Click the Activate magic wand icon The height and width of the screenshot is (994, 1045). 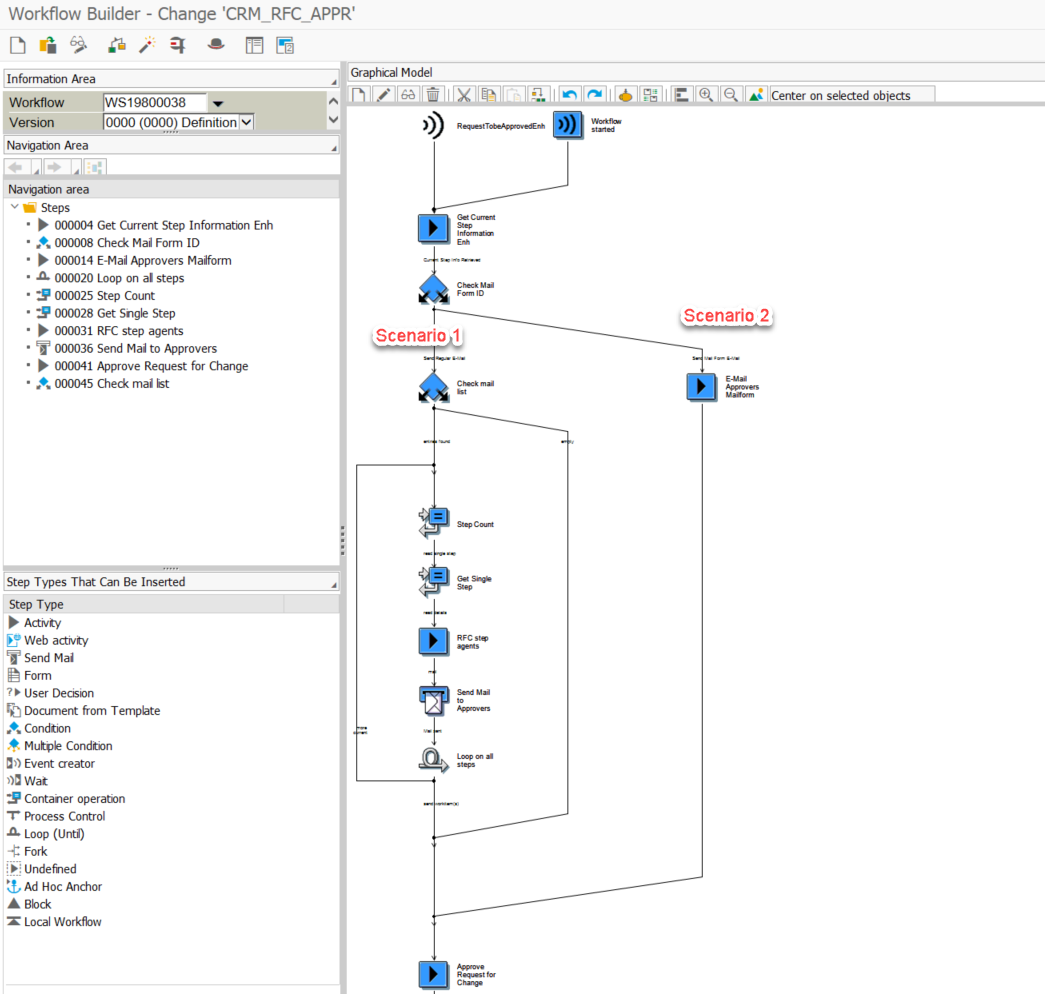(147, 45)
